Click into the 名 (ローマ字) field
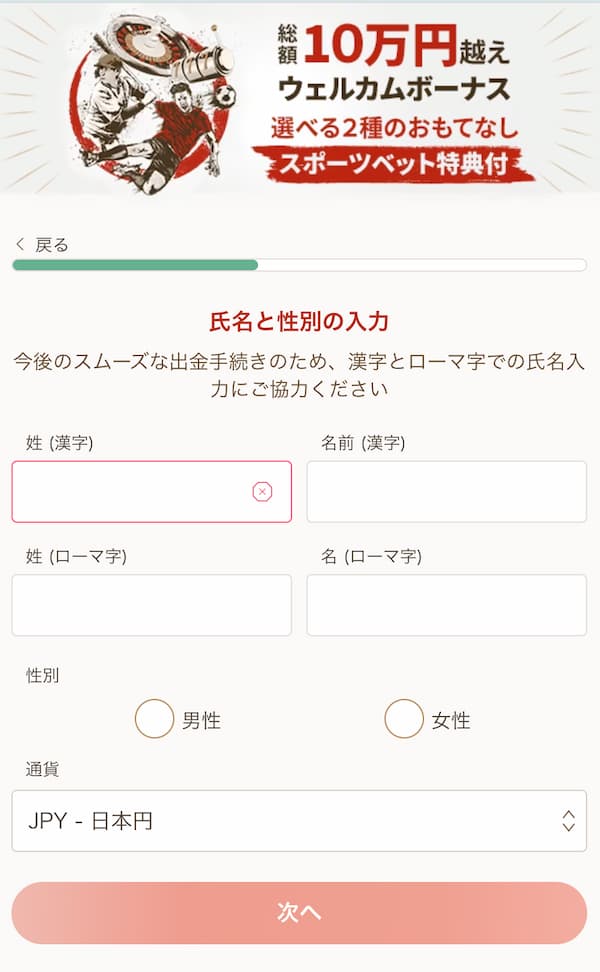This screenshot has height=972, width=600. 446,605
